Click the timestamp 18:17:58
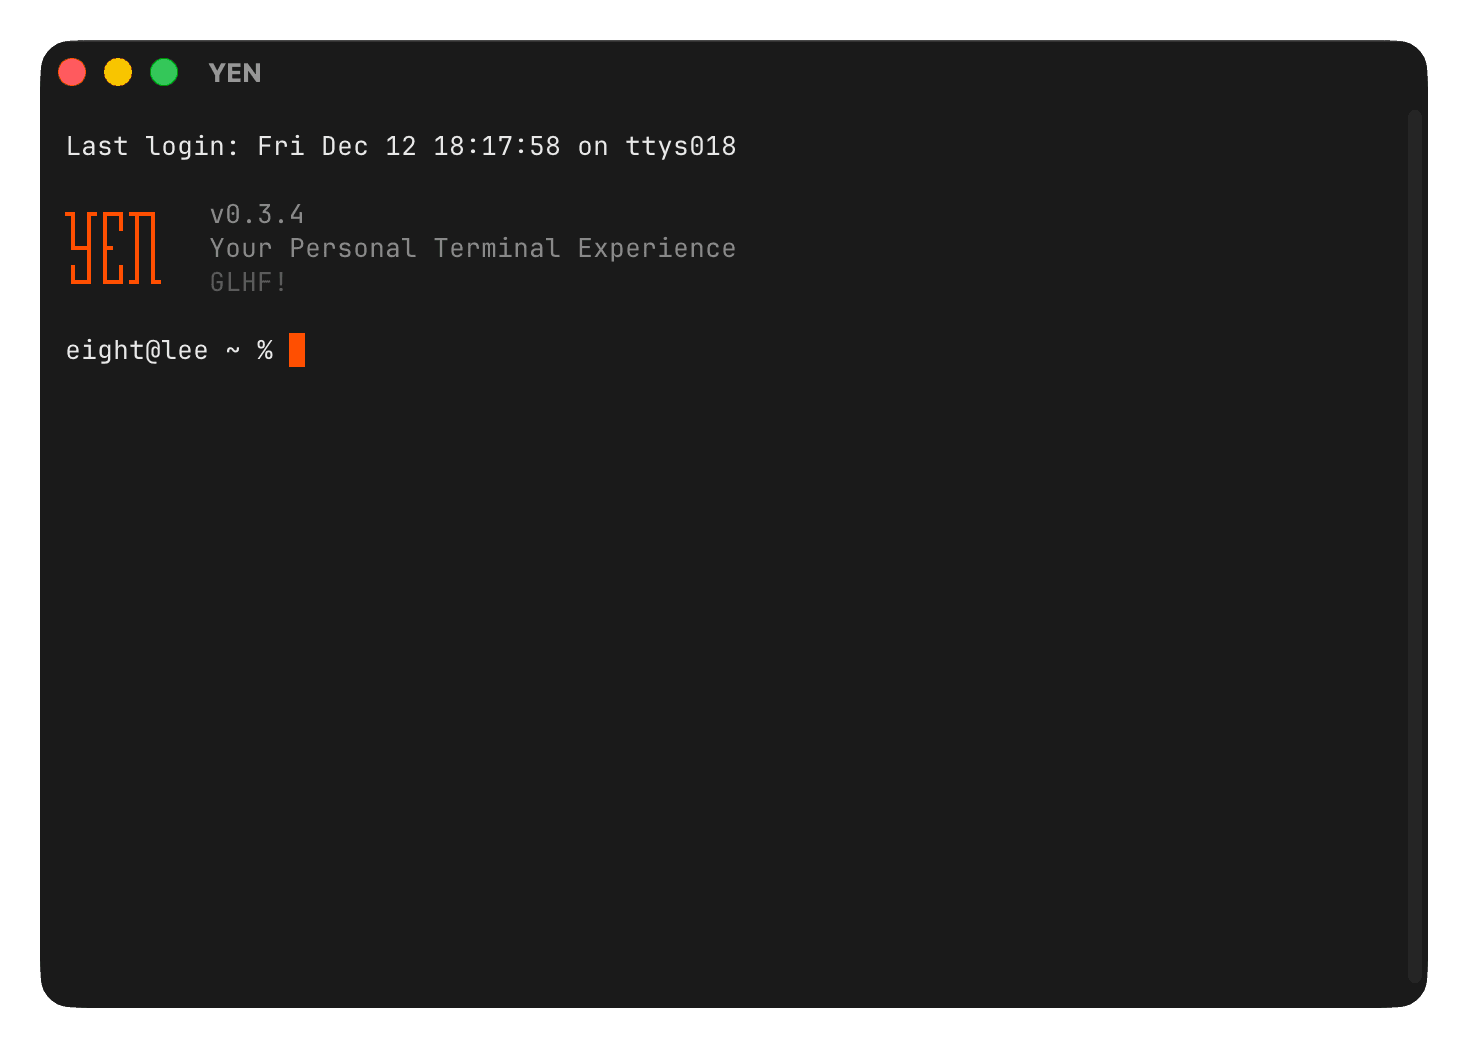Image resolution: width=1468 pixels, height=1048 pixels. 490,146
